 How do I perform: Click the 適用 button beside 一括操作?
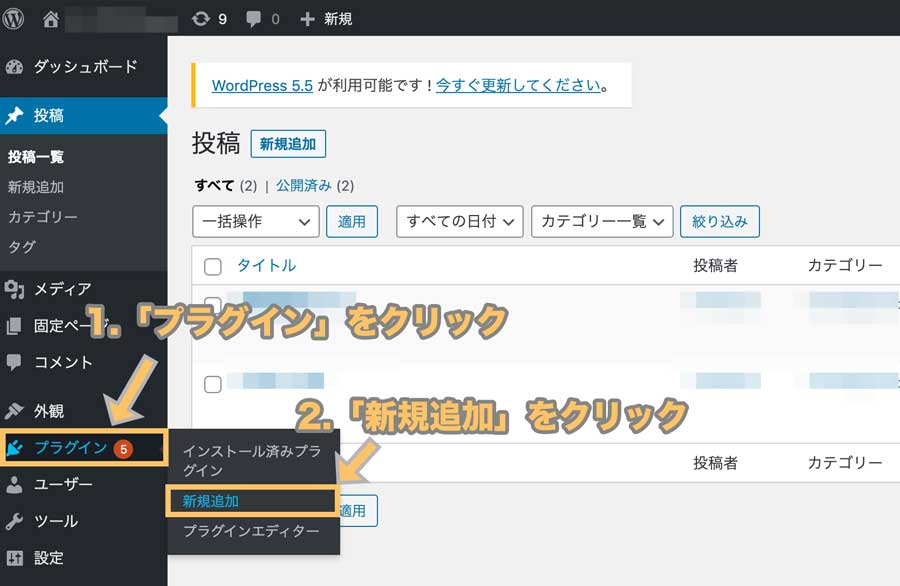click(x=352, y=222)
